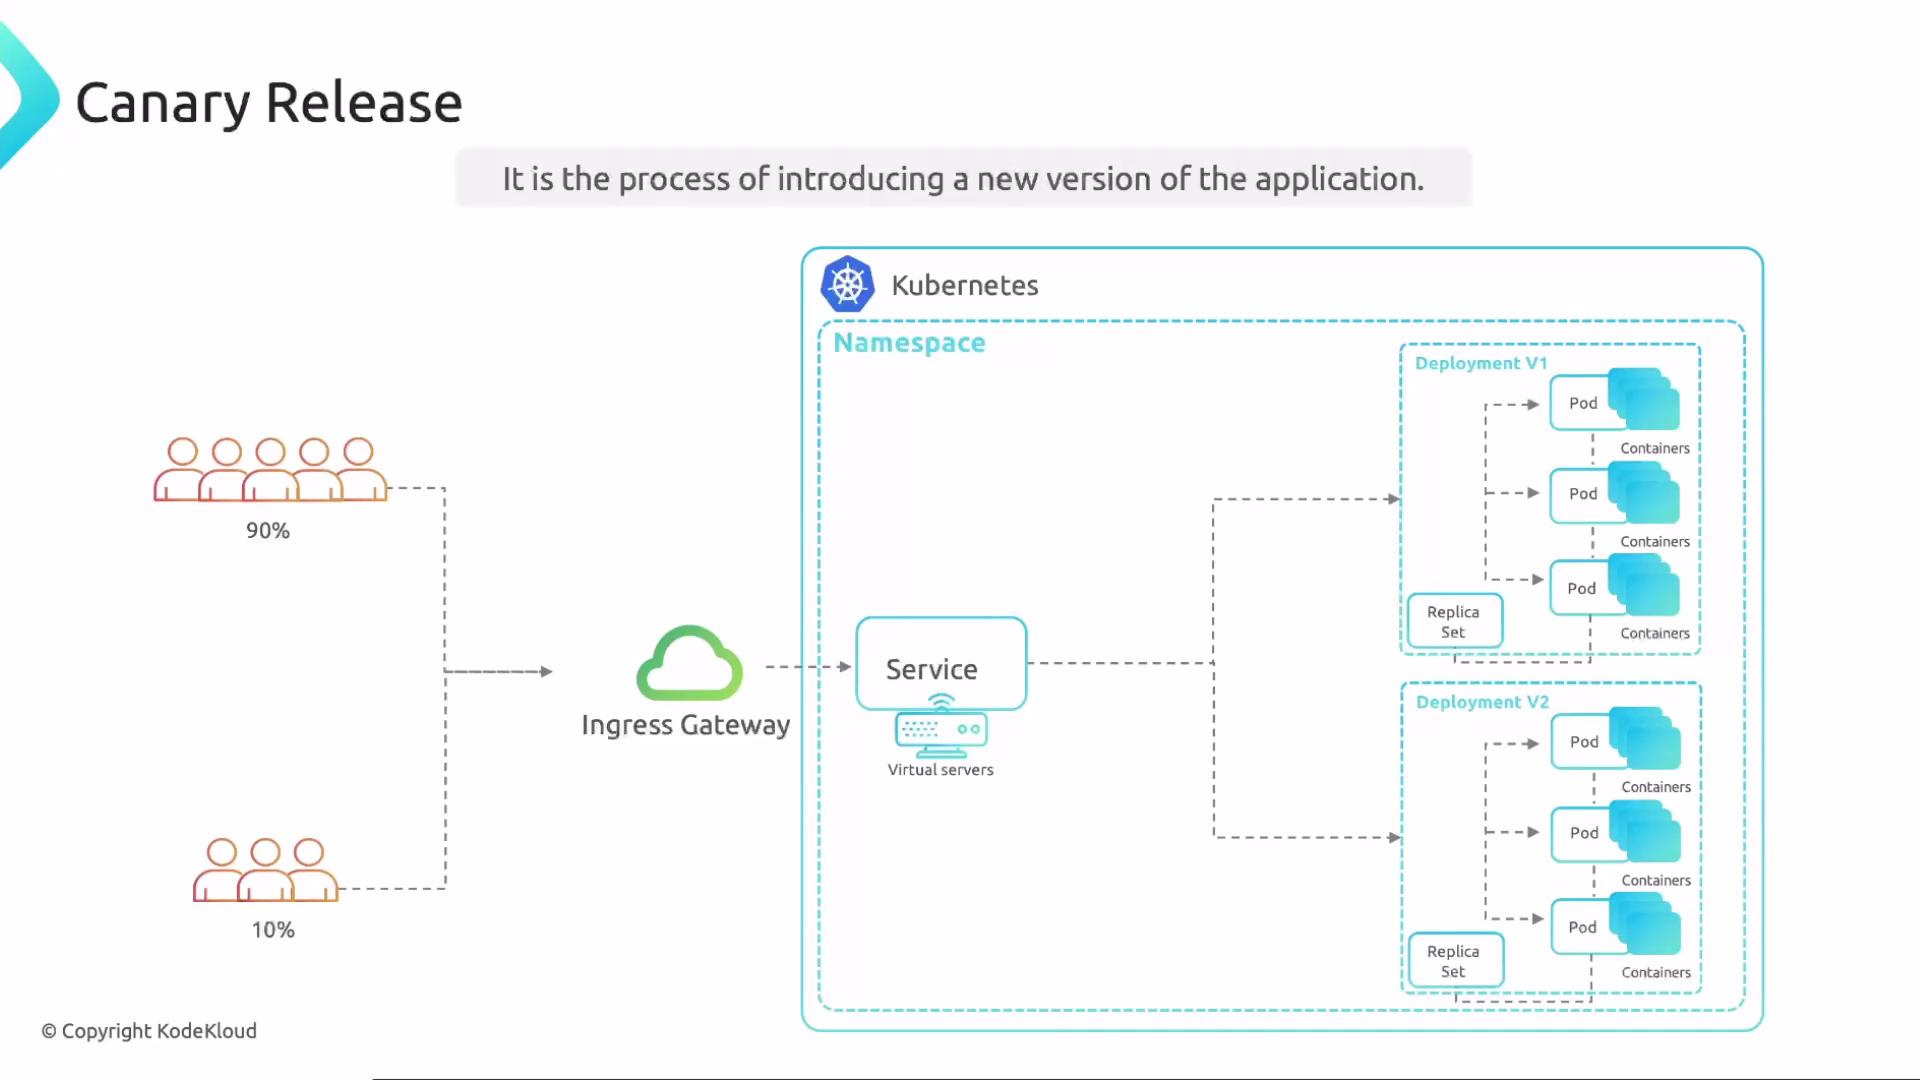Screen dimensions: 1920x1080
Task: Click the Replica Set box in Deployment V1
Action: point(1454,621)
